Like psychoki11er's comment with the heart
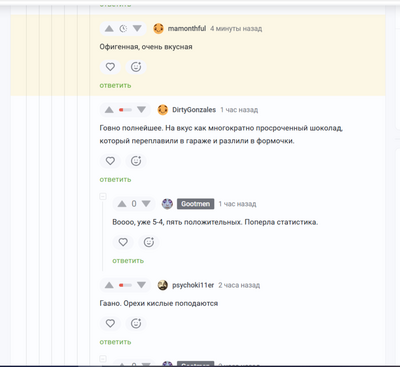 tap(110, 323)
